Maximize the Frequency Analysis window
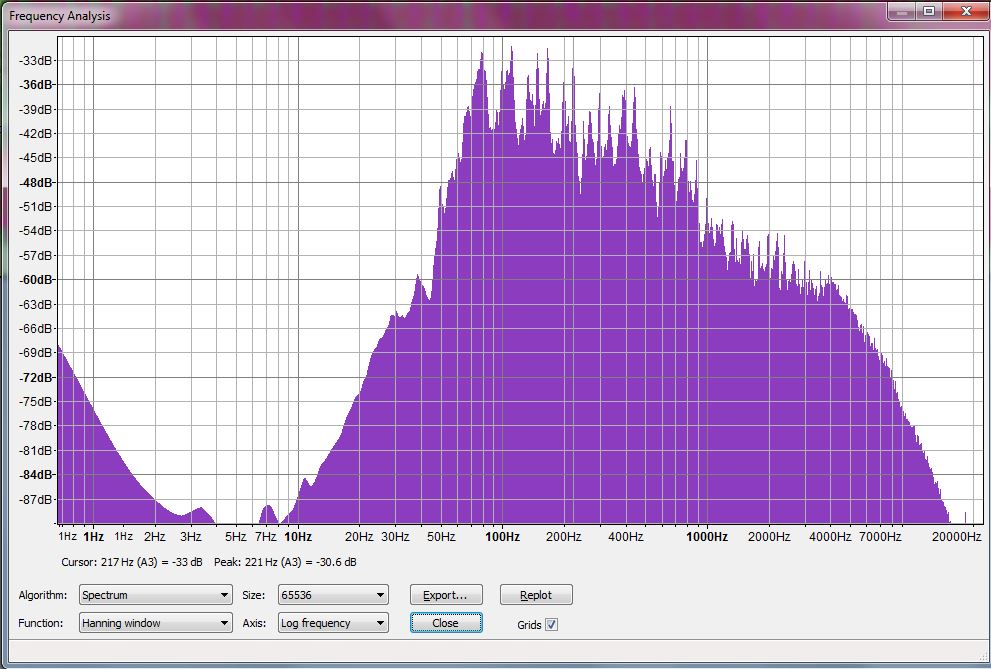The height and width of the screenshot is (669, 991). pos(929,11)
